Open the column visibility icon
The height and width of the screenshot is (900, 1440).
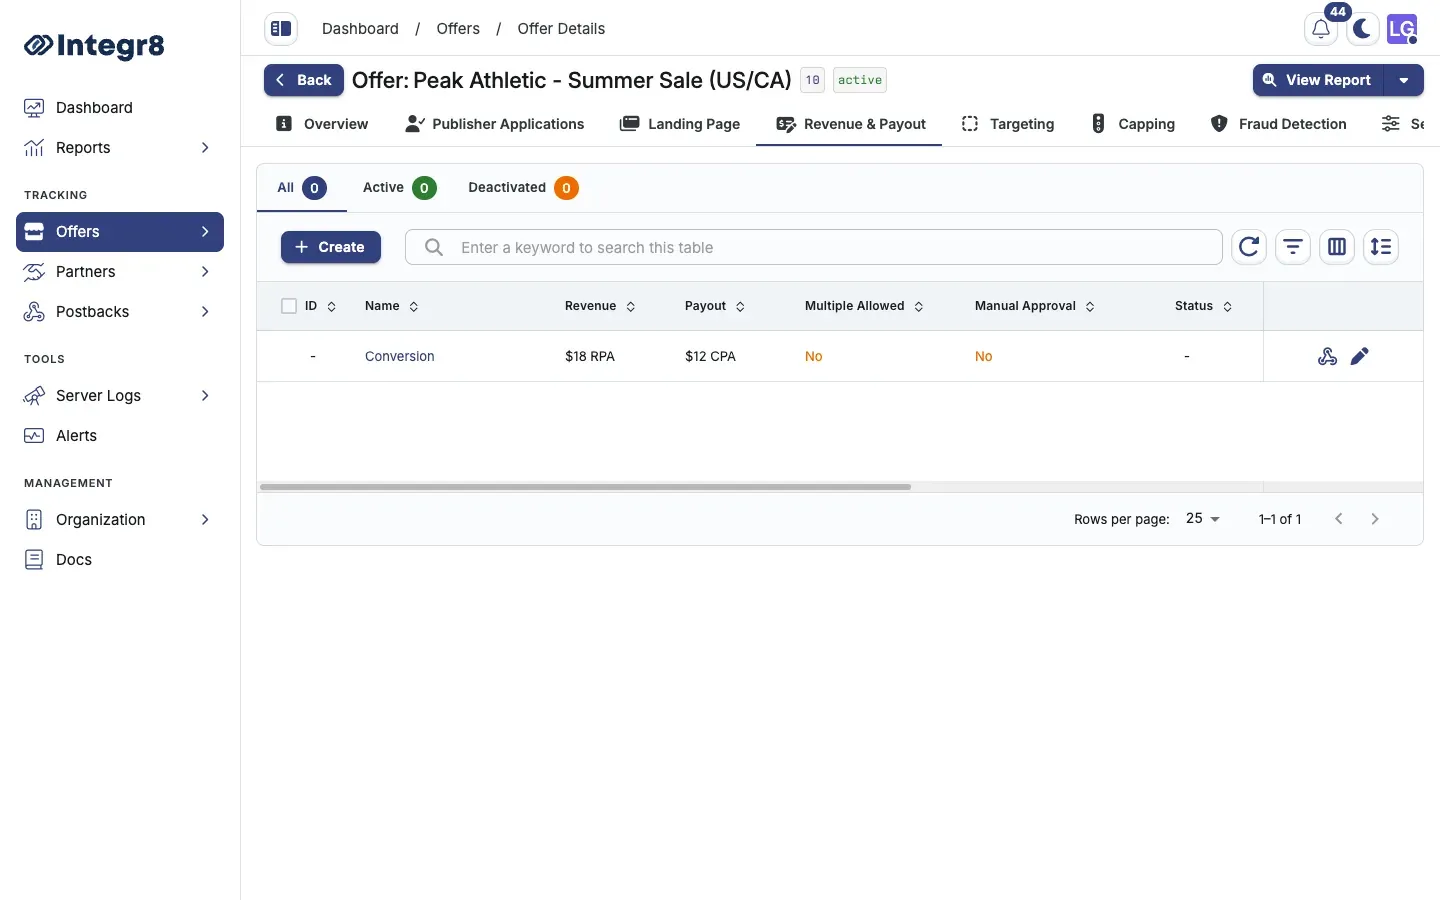coord(1337,247)
